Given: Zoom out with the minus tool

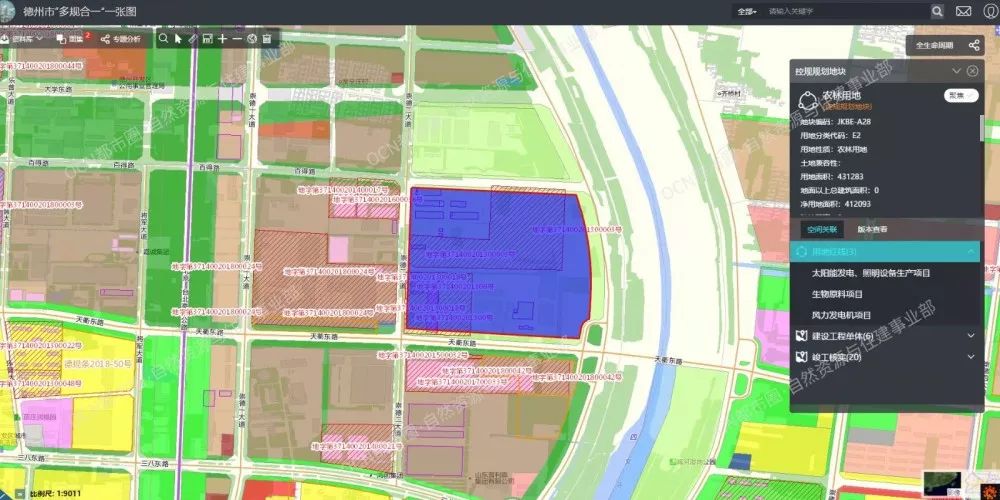Looking at the screenshot, I should tap(237, 39).
